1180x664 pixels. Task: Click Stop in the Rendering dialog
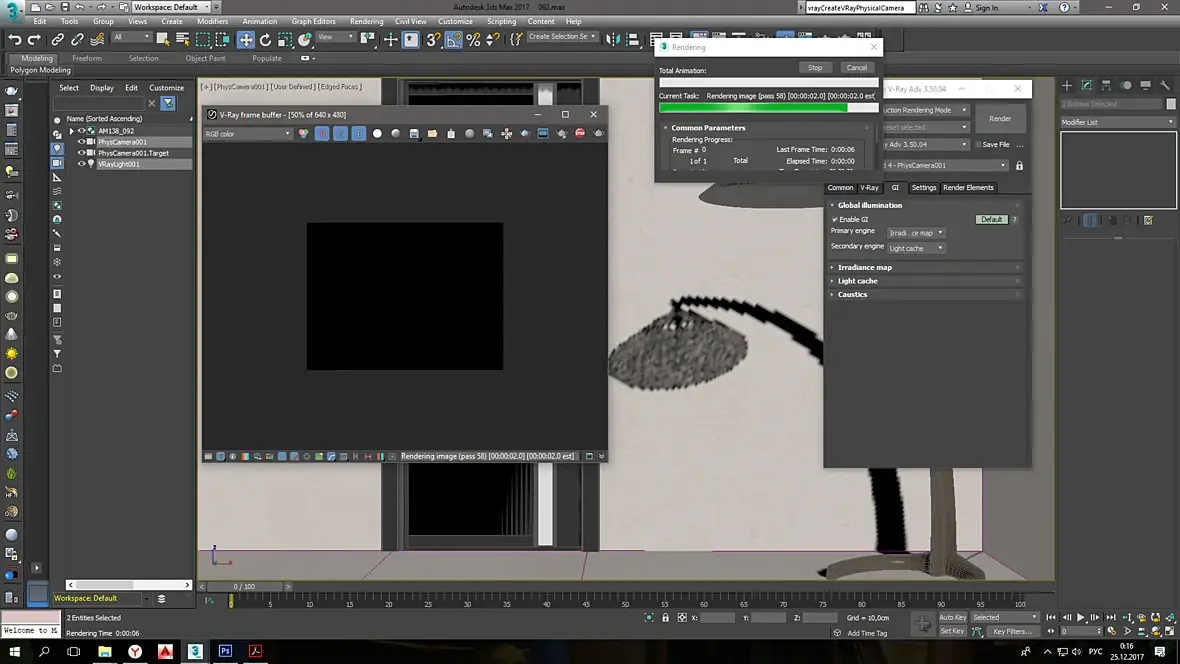[x=815, y=68]
